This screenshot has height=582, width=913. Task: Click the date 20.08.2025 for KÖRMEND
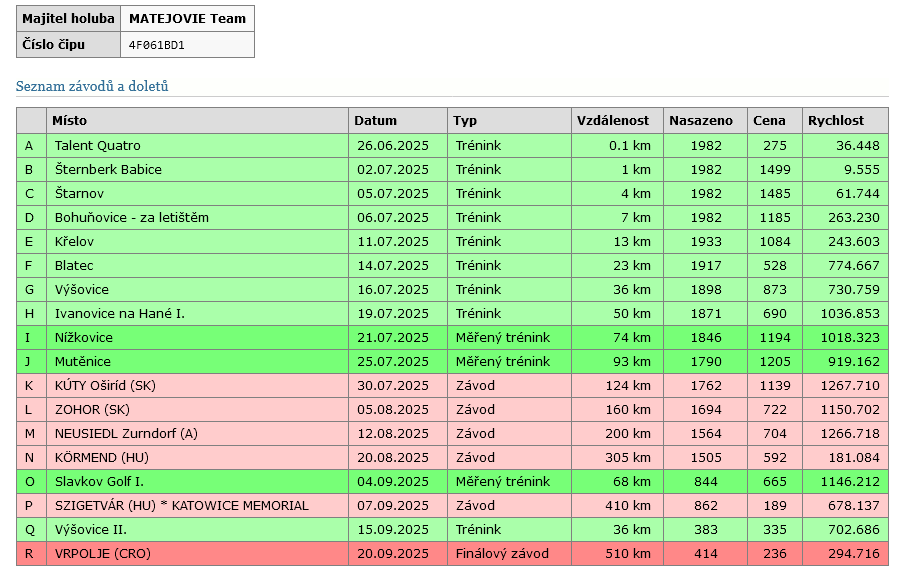coord(392,458)
